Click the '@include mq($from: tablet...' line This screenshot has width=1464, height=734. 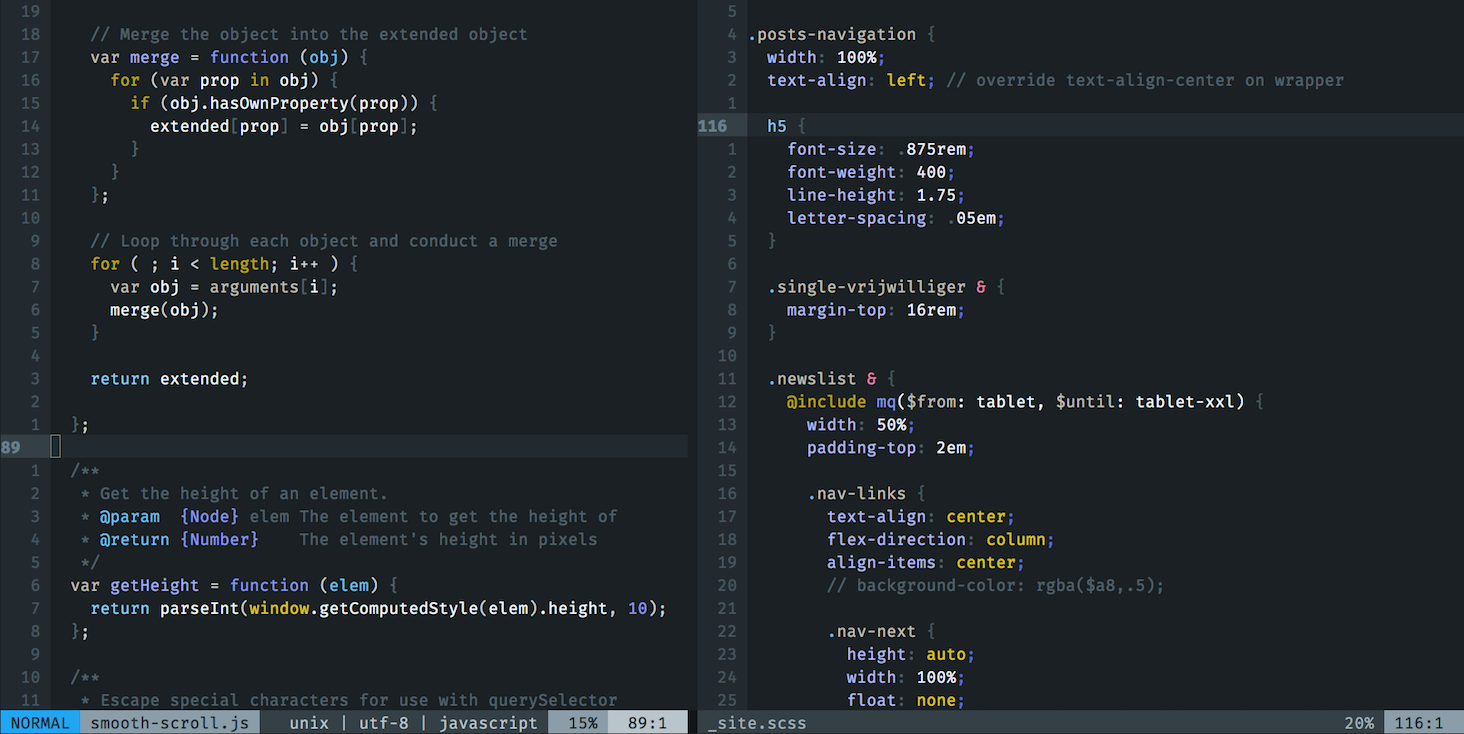click(x=1026, y=402)
